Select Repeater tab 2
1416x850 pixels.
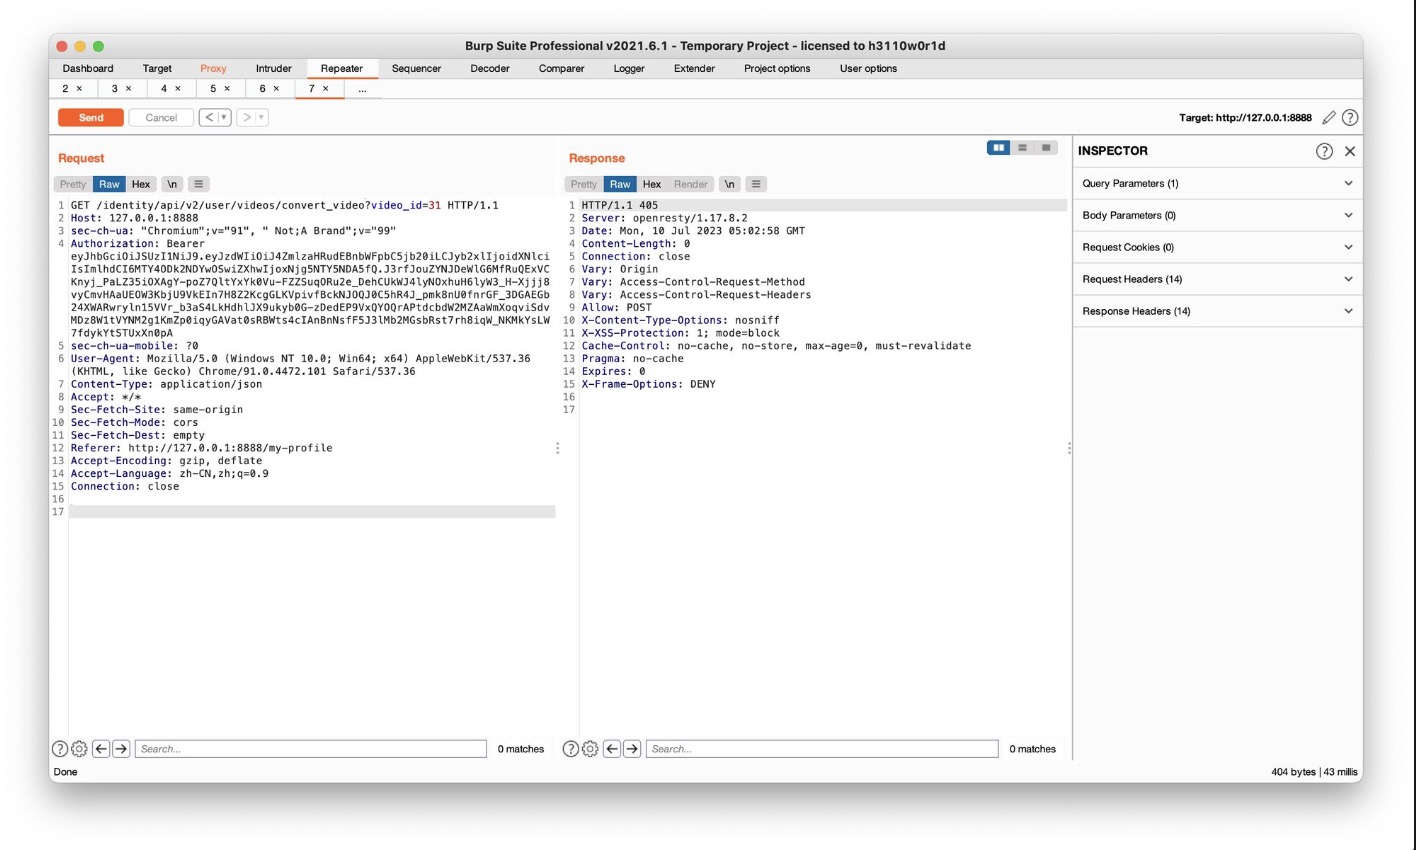click(x=66, y=89)
